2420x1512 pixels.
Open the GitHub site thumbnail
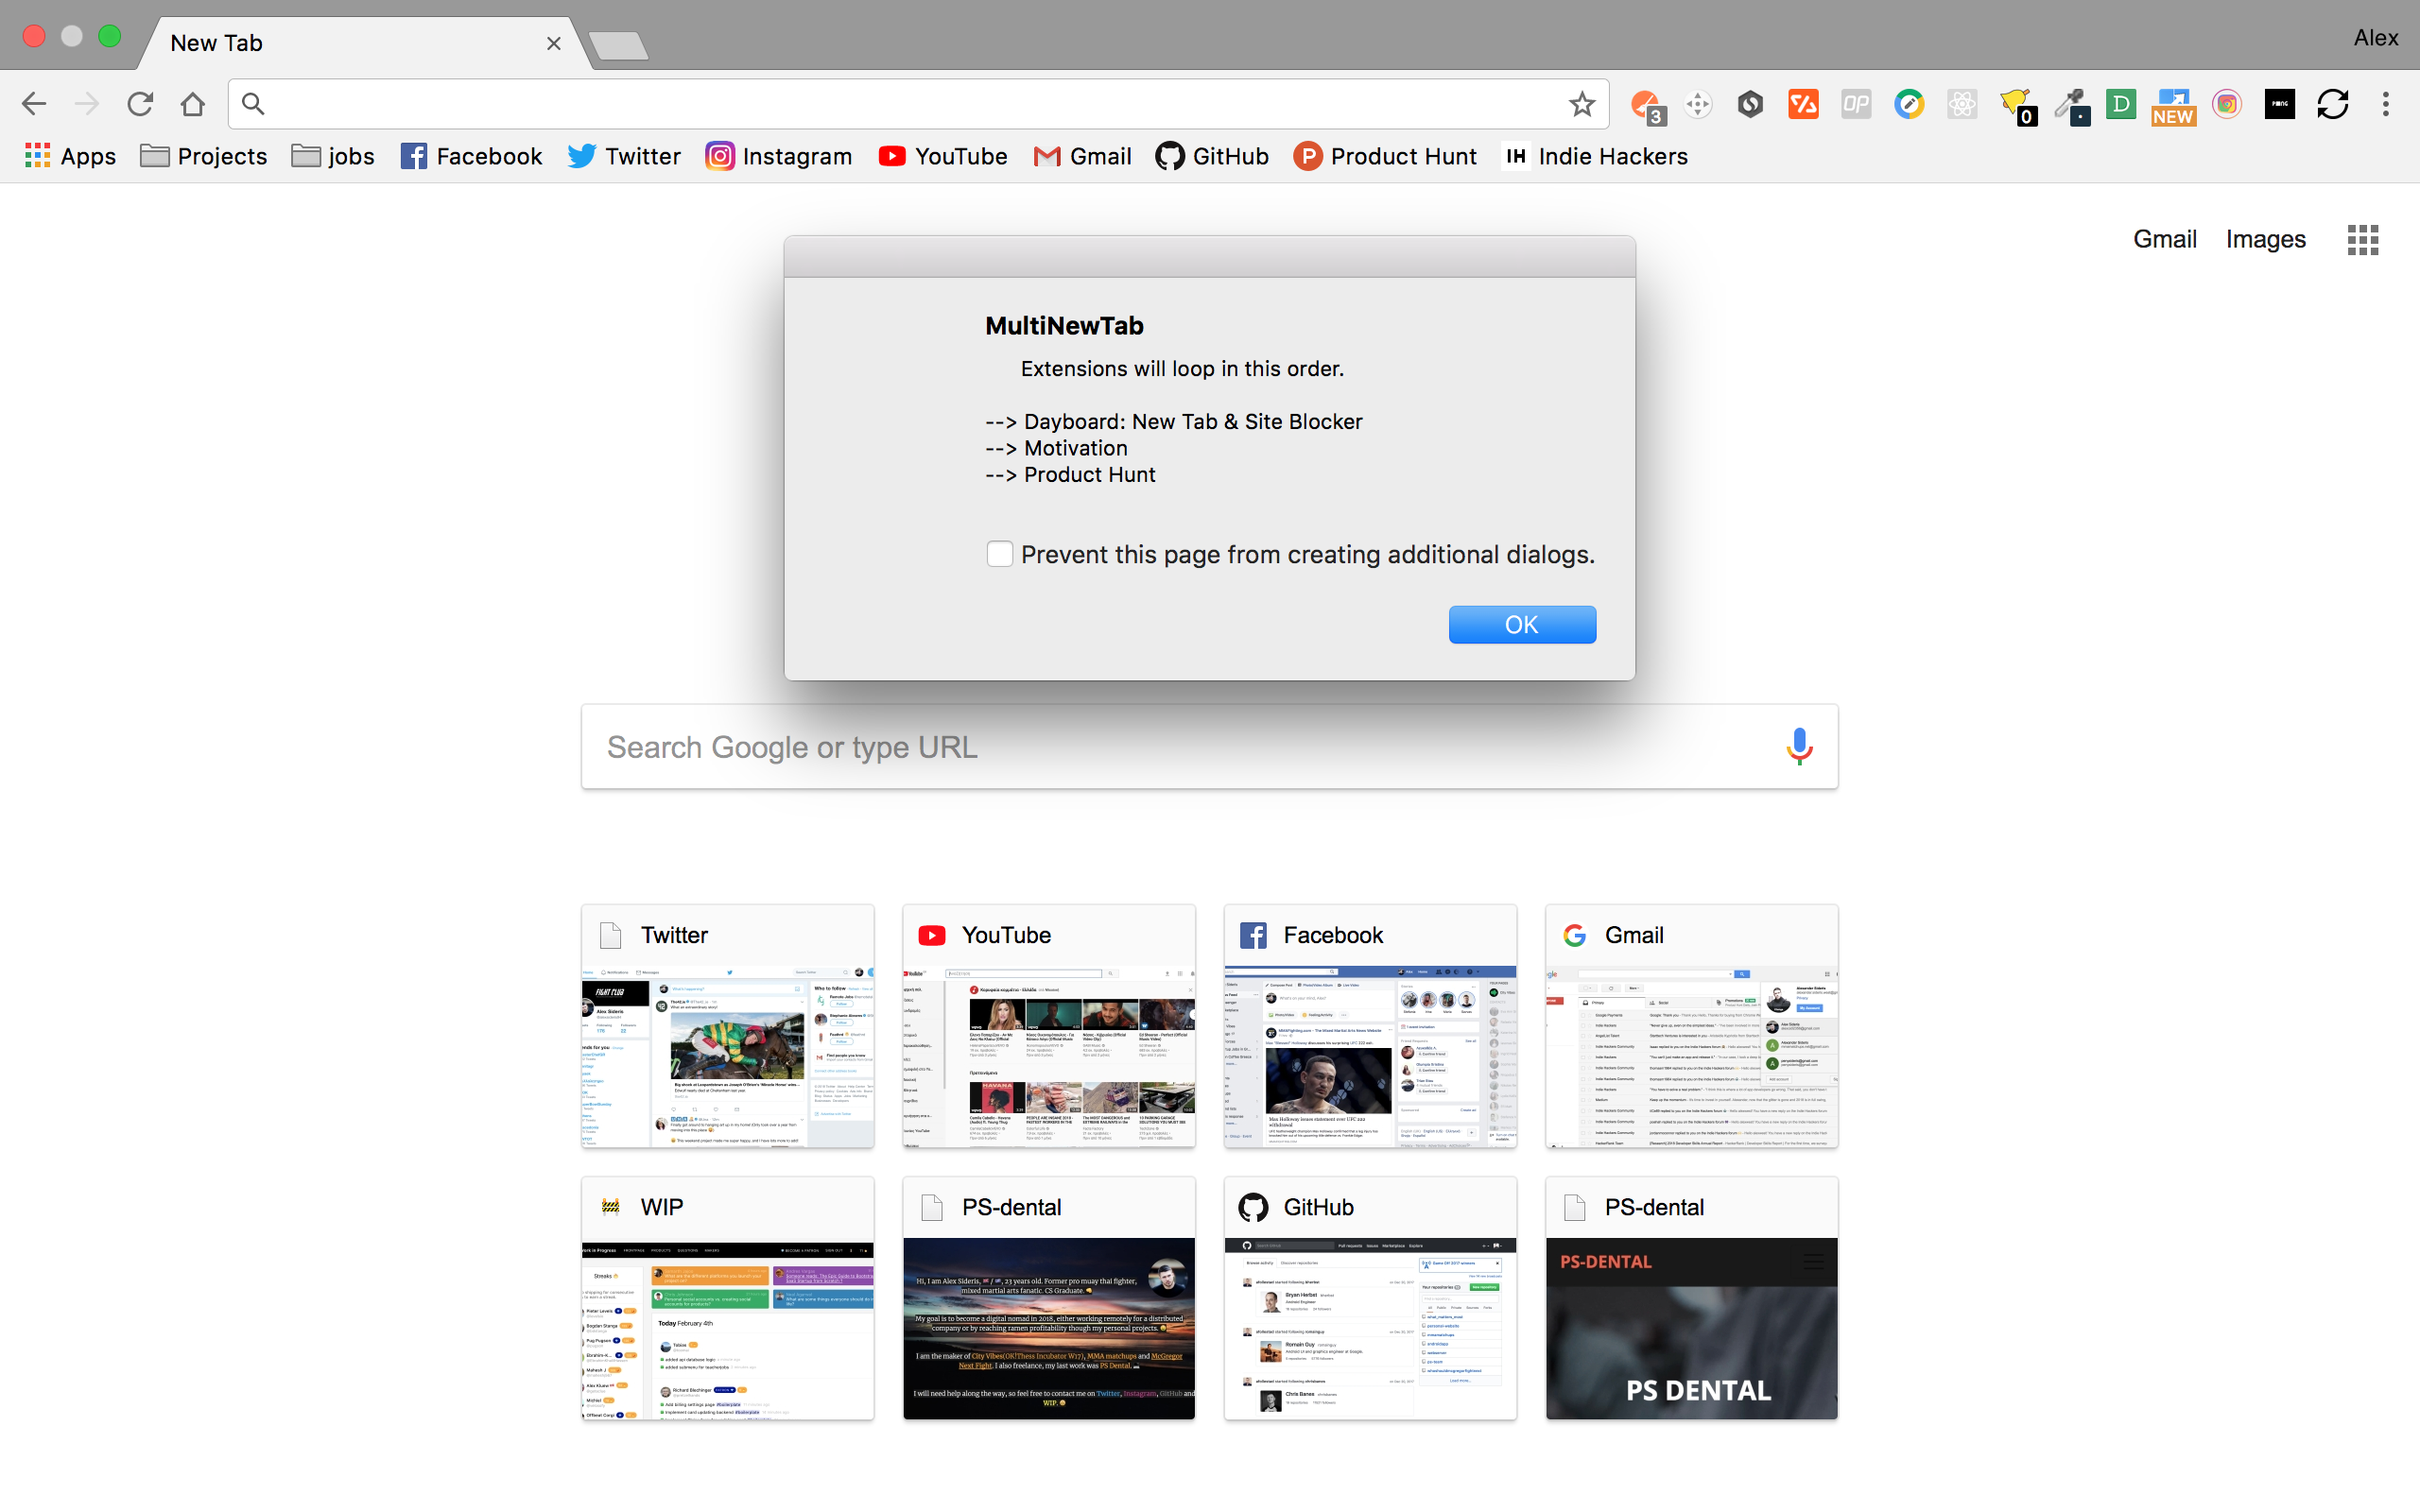click(1369, 1298)
